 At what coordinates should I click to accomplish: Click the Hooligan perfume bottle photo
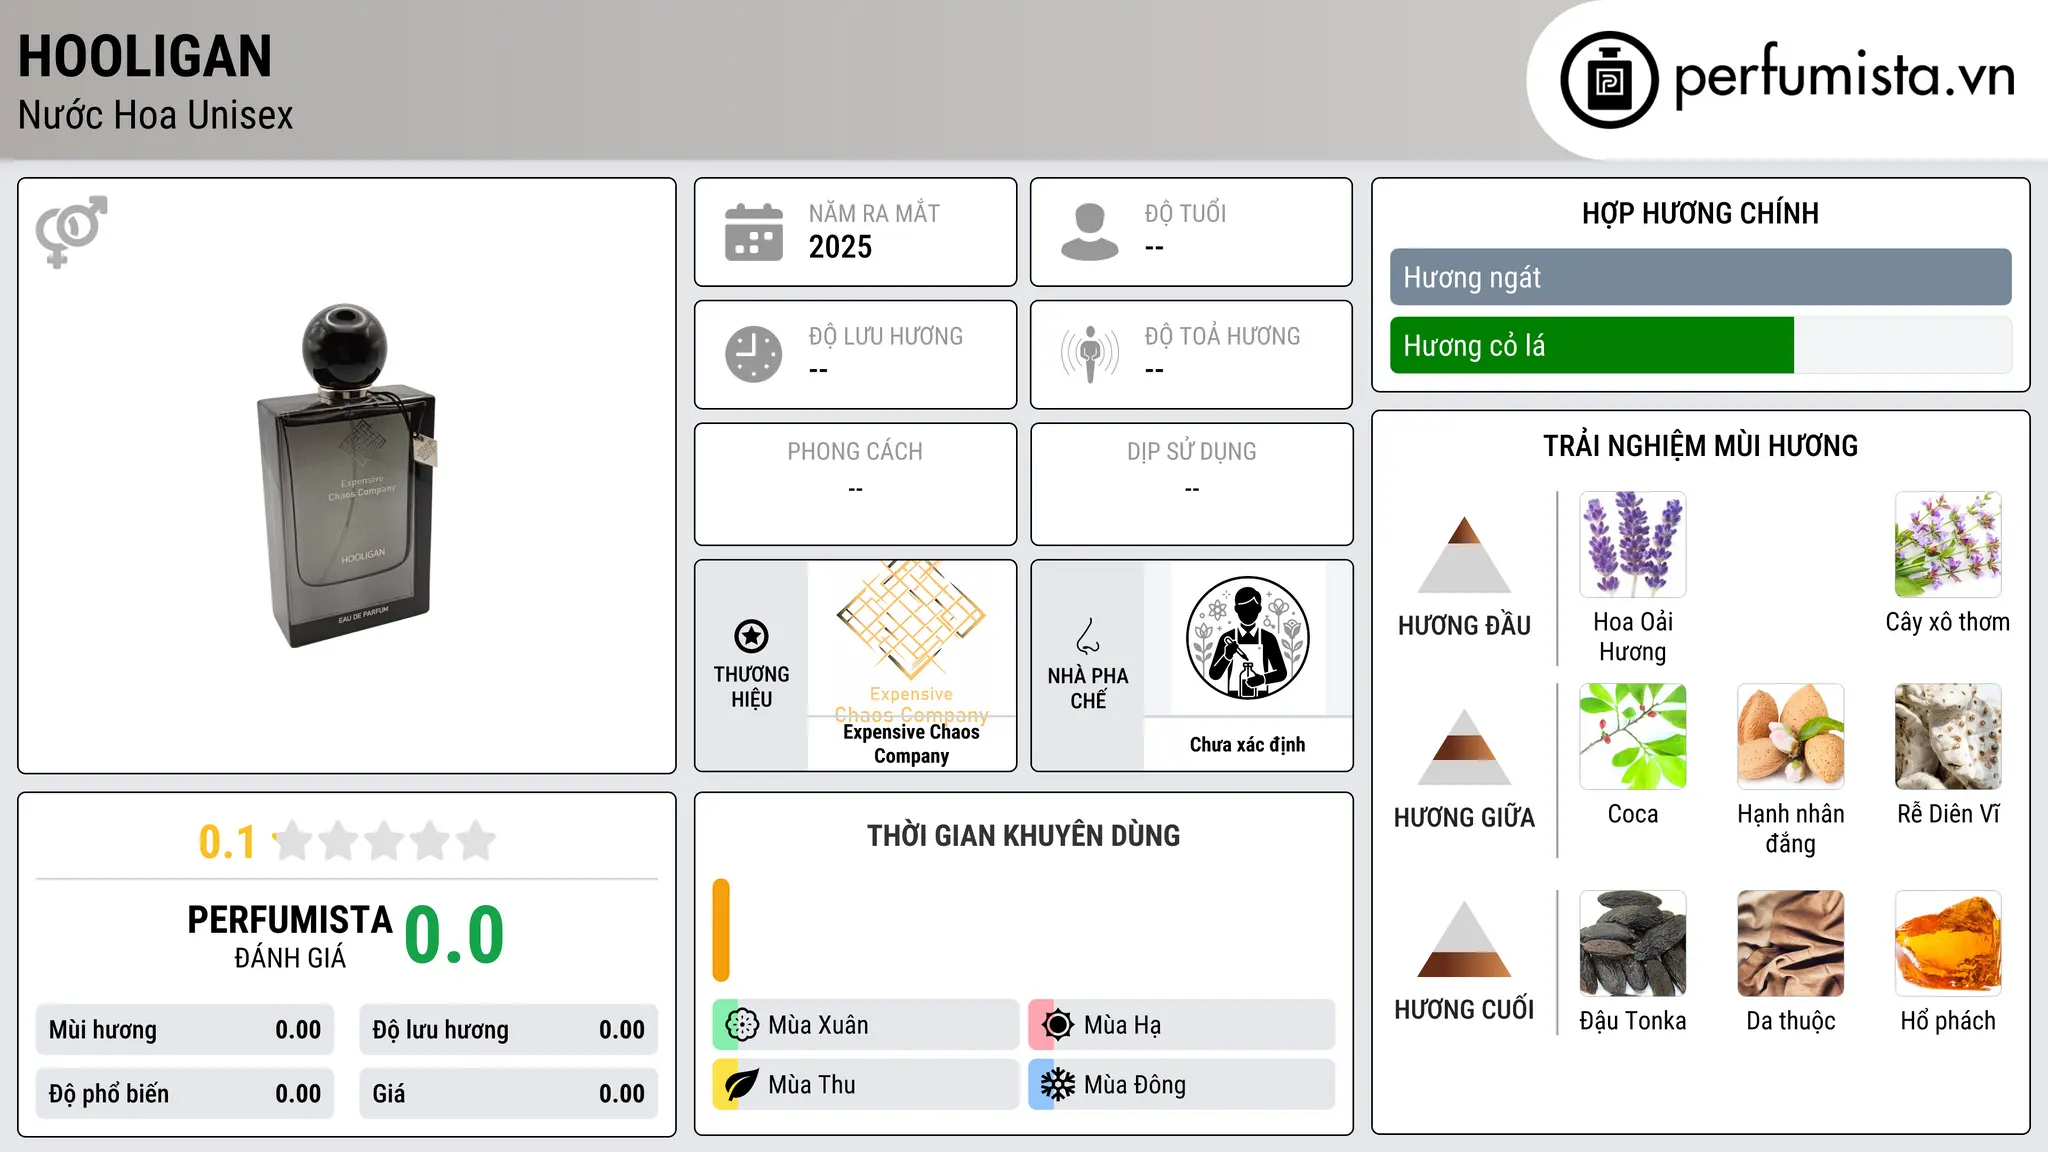pos(347,476)
